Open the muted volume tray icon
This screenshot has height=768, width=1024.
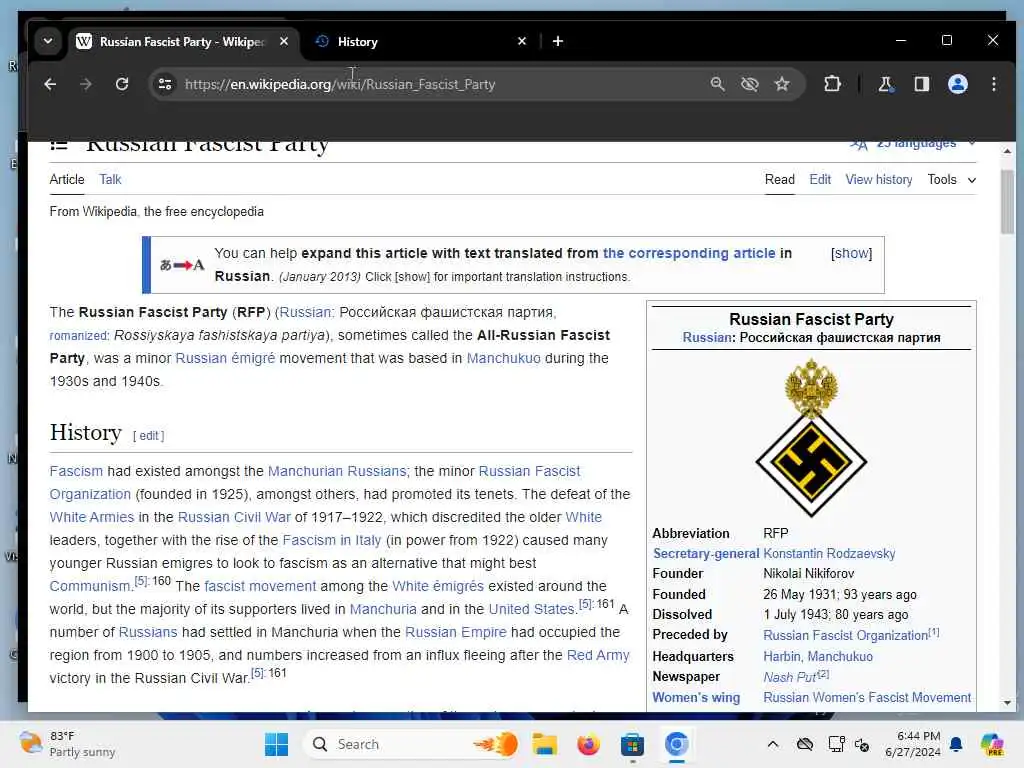[x=862, y=744]
